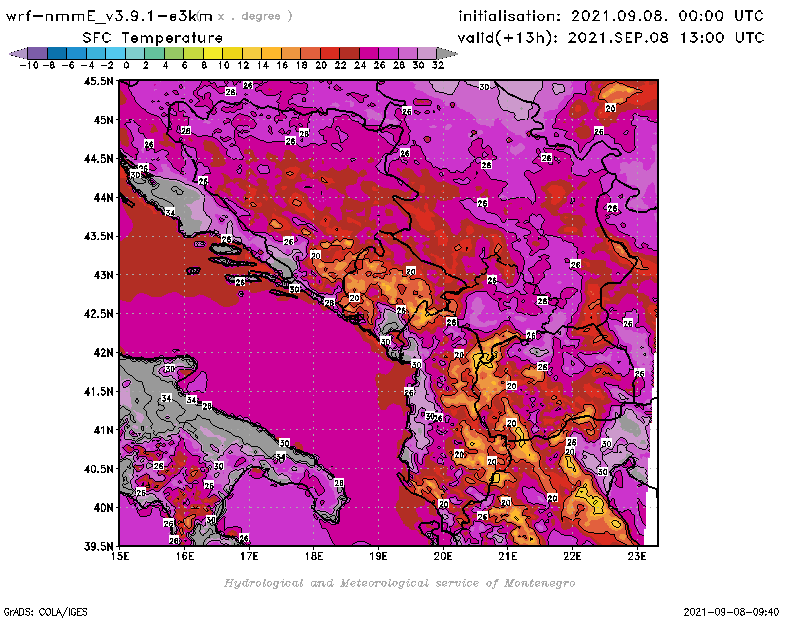Click the '2021-09-08-09:40' timestamp text
Image resolution: width=800 pixels, height=618 pixels.
pos(731,611)
